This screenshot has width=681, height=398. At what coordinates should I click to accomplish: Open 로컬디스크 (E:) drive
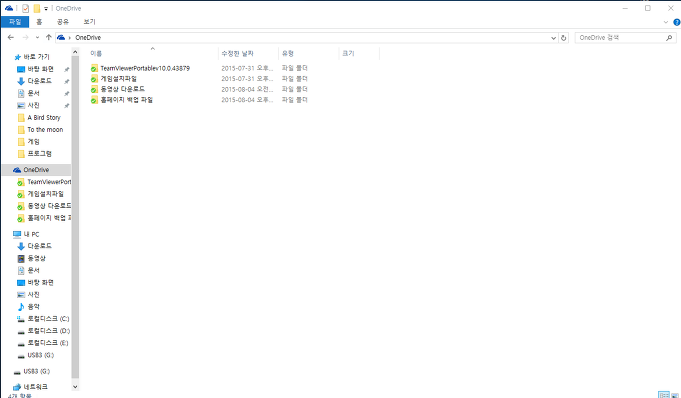click(x=48, y=343)
